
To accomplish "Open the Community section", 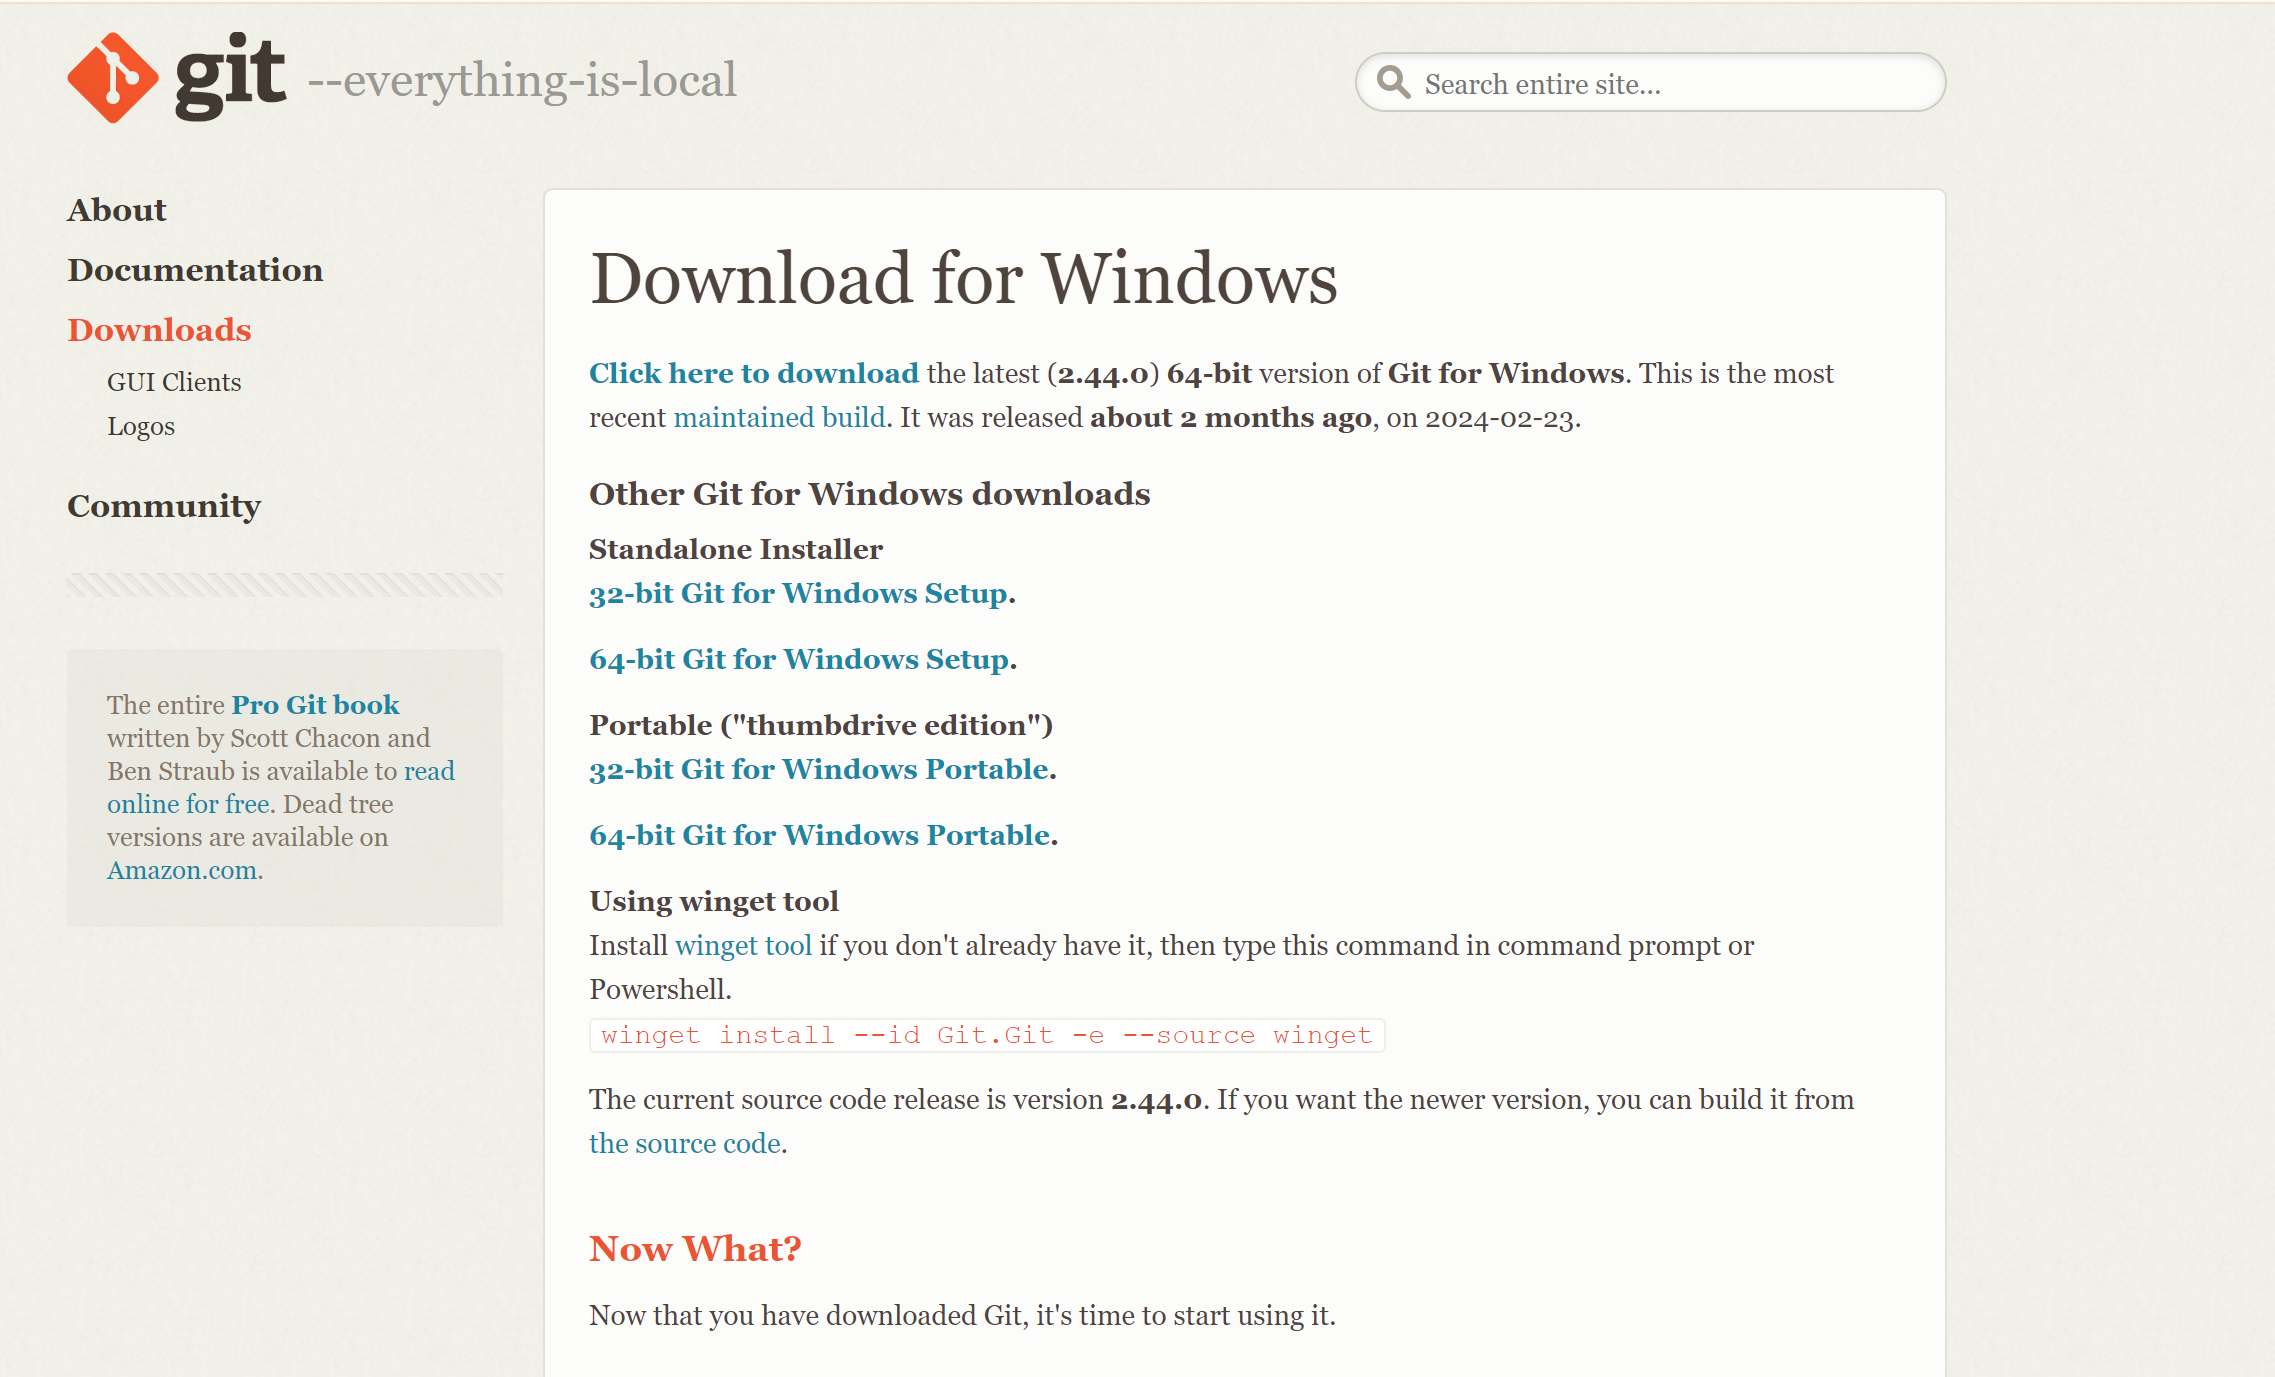I will [164, 506].
